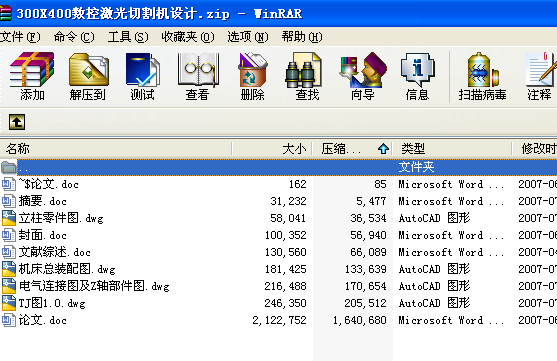557x361 pixels.
Task: Select the file ~$论文.doc
Action: tap(49, 184)
